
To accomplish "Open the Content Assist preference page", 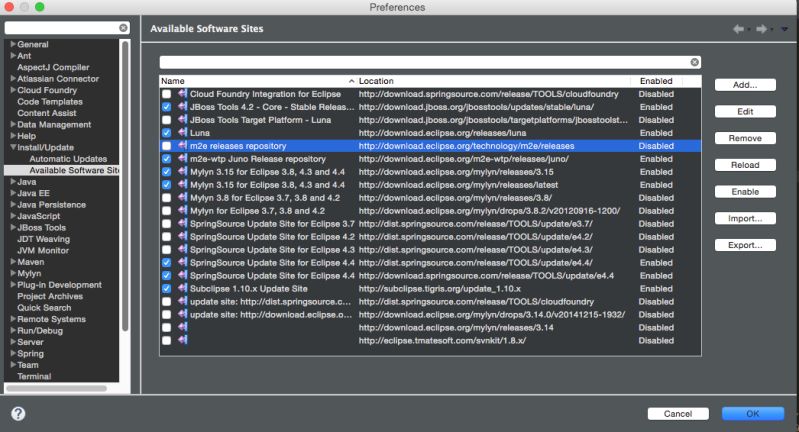I will (x=47, y=113).
